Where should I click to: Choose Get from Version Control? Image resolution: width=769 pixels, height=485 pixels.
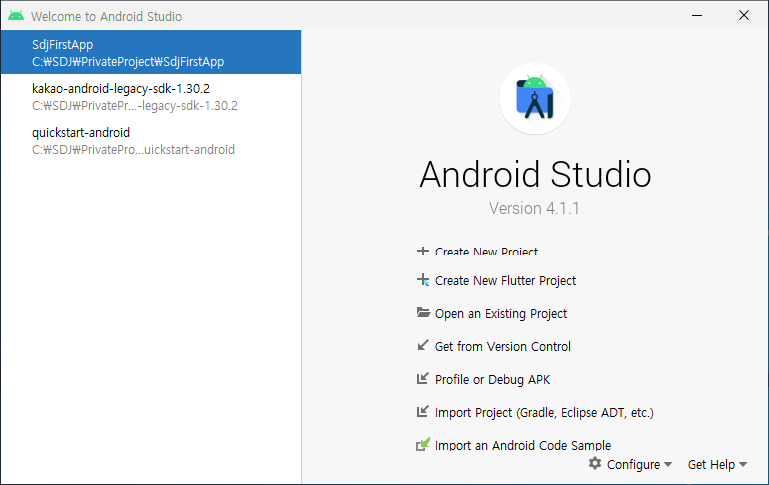click(x=503, y=346)
